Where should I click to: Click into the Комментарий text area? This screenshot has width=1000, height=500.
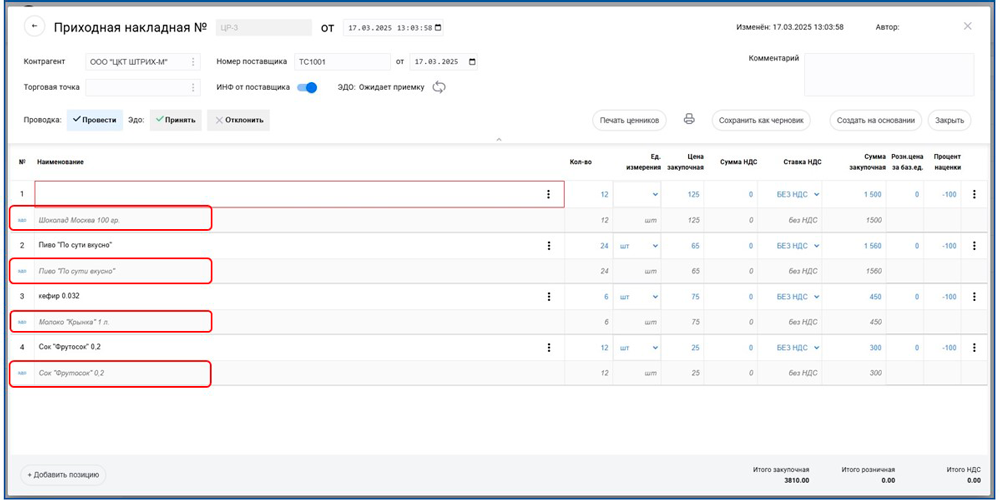click(x=888, y=75)
